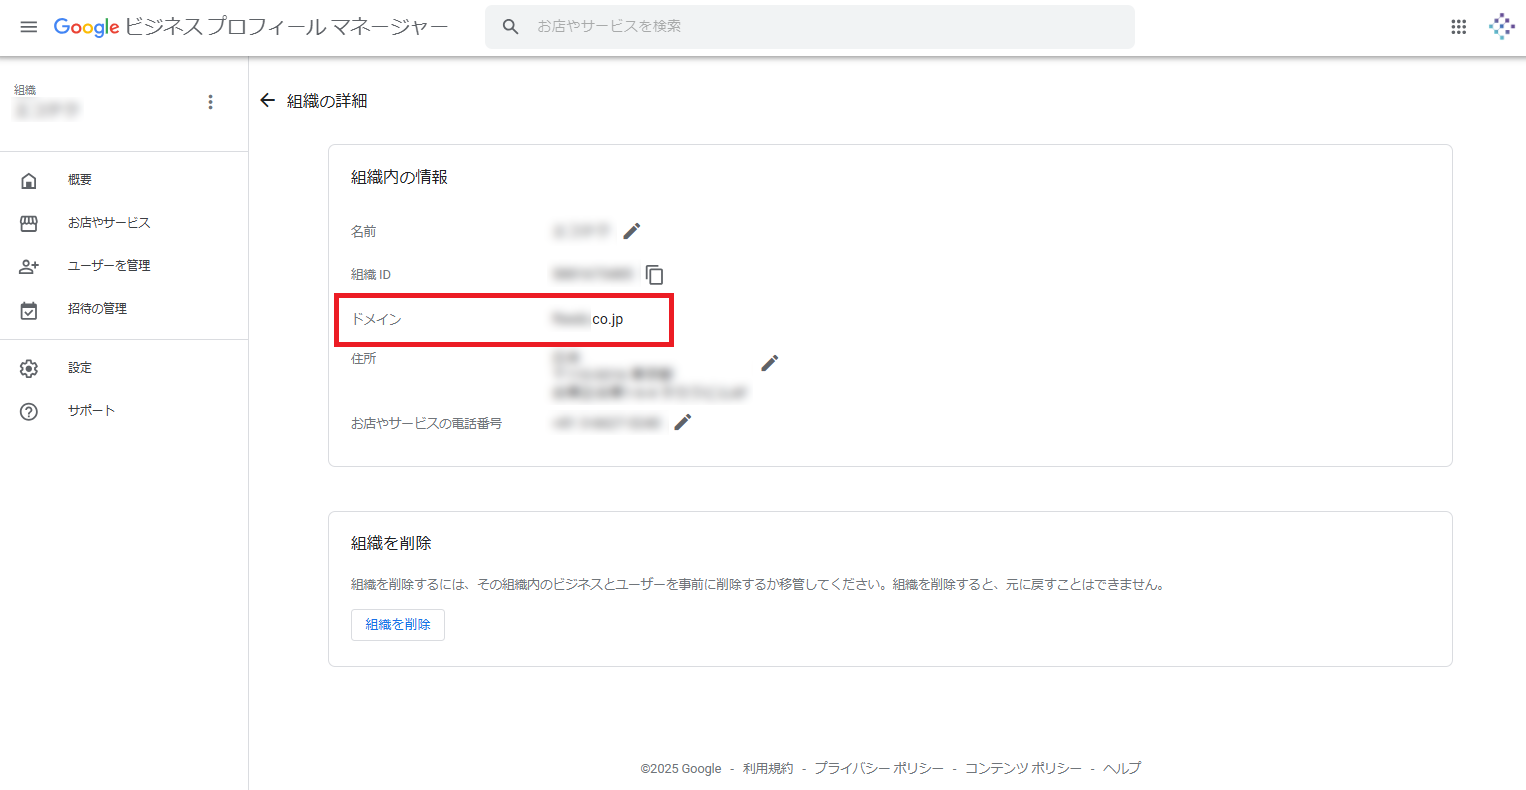Click the ユーザーを管理 user icon

coord(30,265)
